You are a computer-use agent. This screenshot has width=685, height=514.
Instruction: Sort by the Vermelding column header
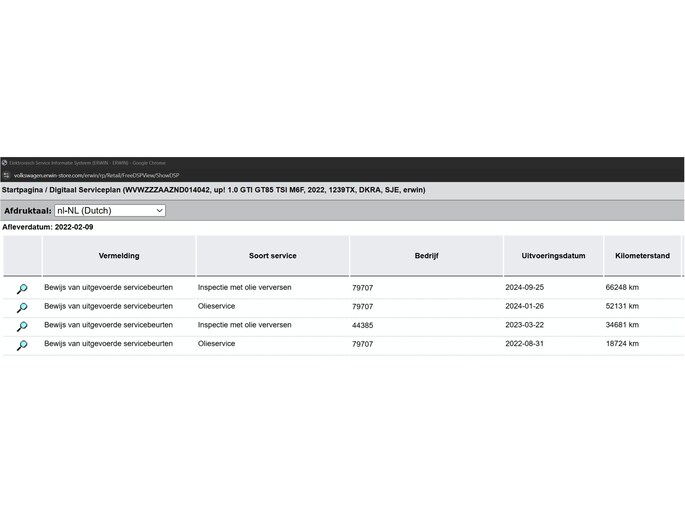(x=119, y=256)
